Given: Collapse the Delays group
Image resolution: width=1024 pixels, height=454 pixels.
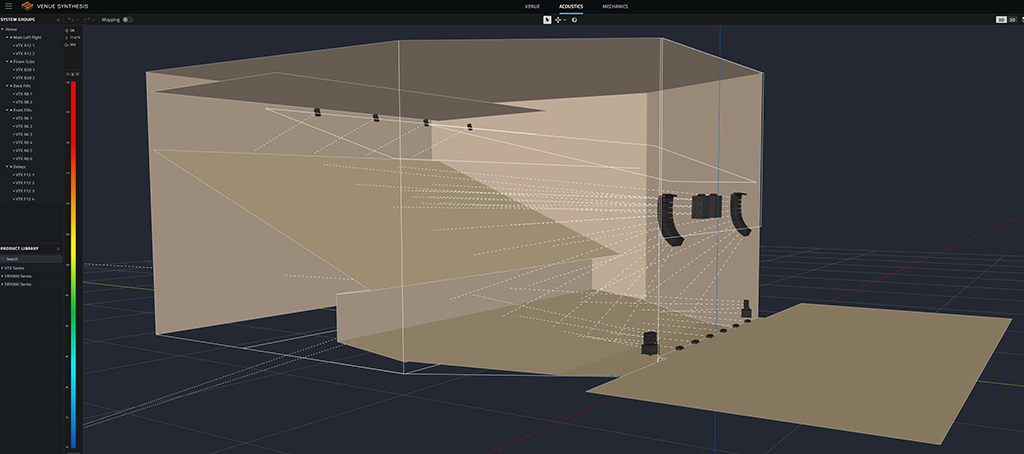Looking at the screenshot, I should pos(8,166).
